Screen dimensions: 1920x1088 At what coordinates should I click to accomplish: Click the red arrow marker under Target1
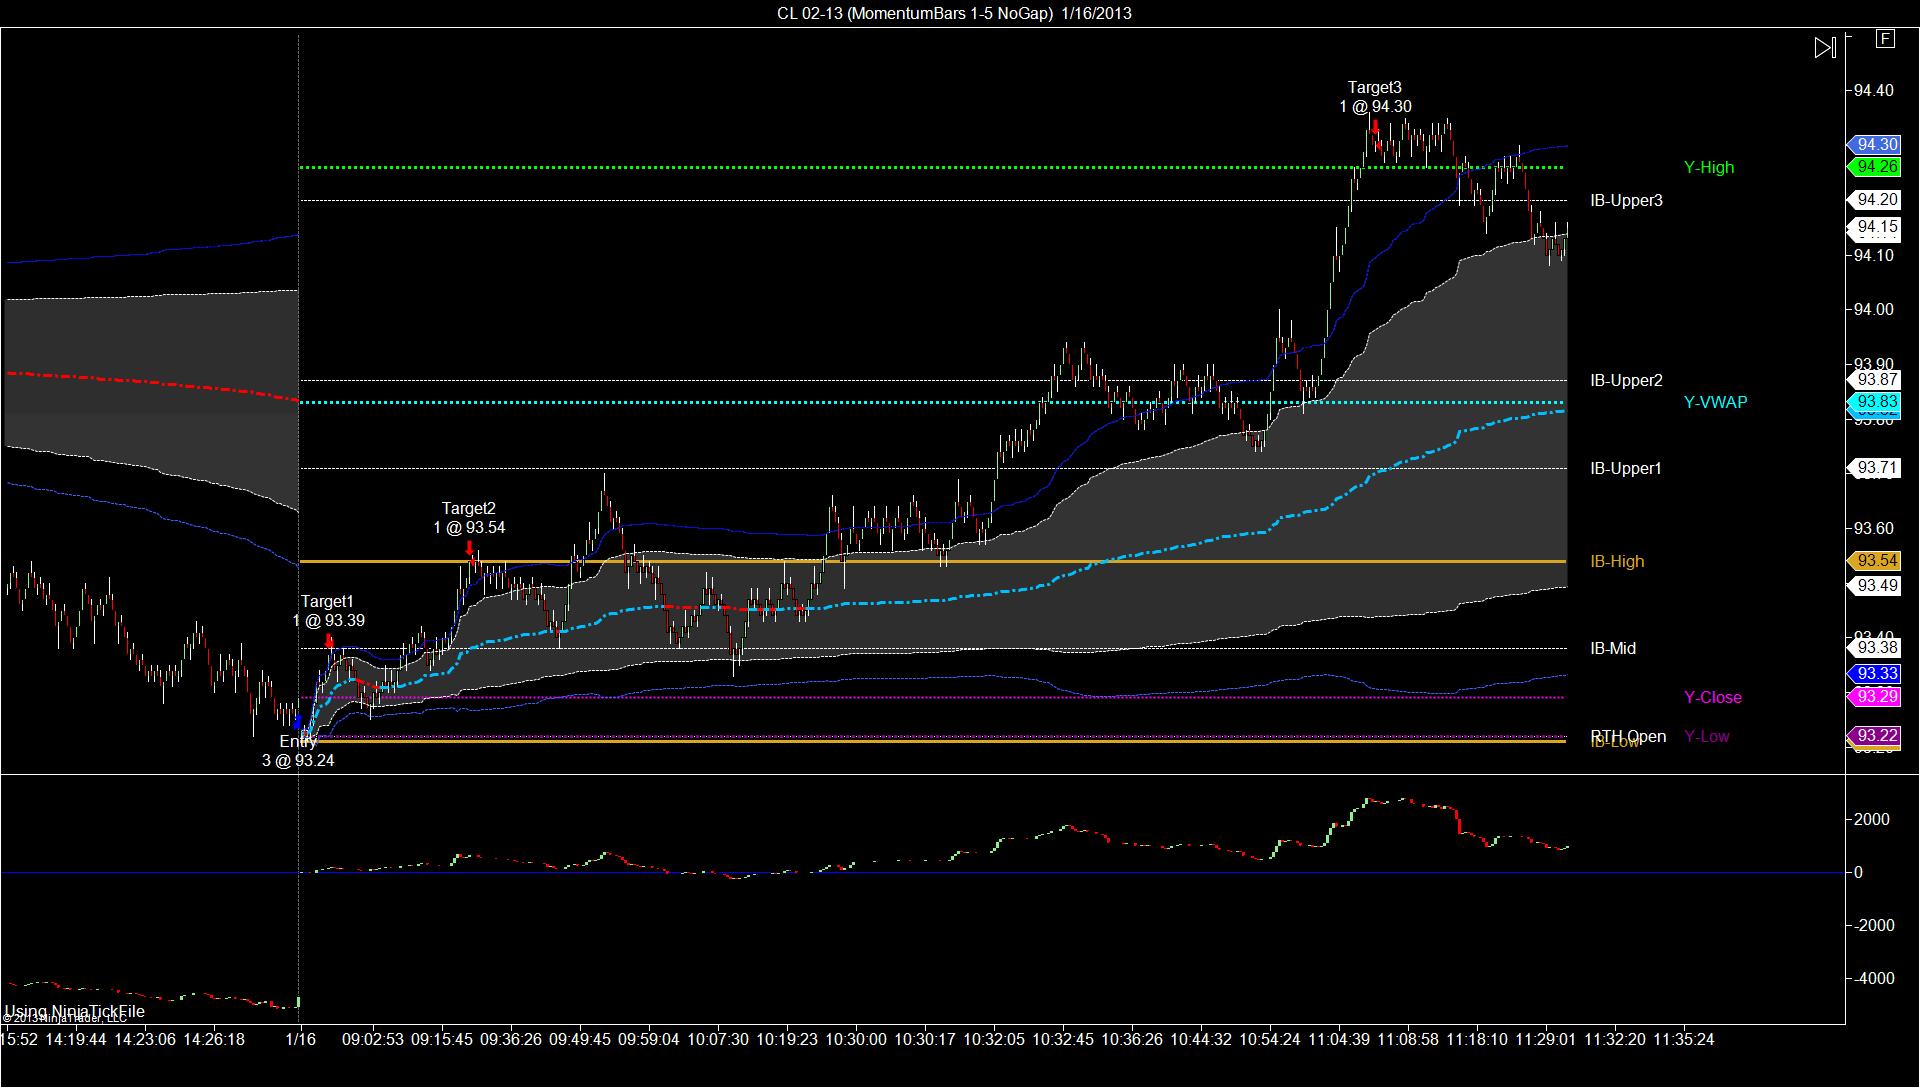click(x=330, y=641)
